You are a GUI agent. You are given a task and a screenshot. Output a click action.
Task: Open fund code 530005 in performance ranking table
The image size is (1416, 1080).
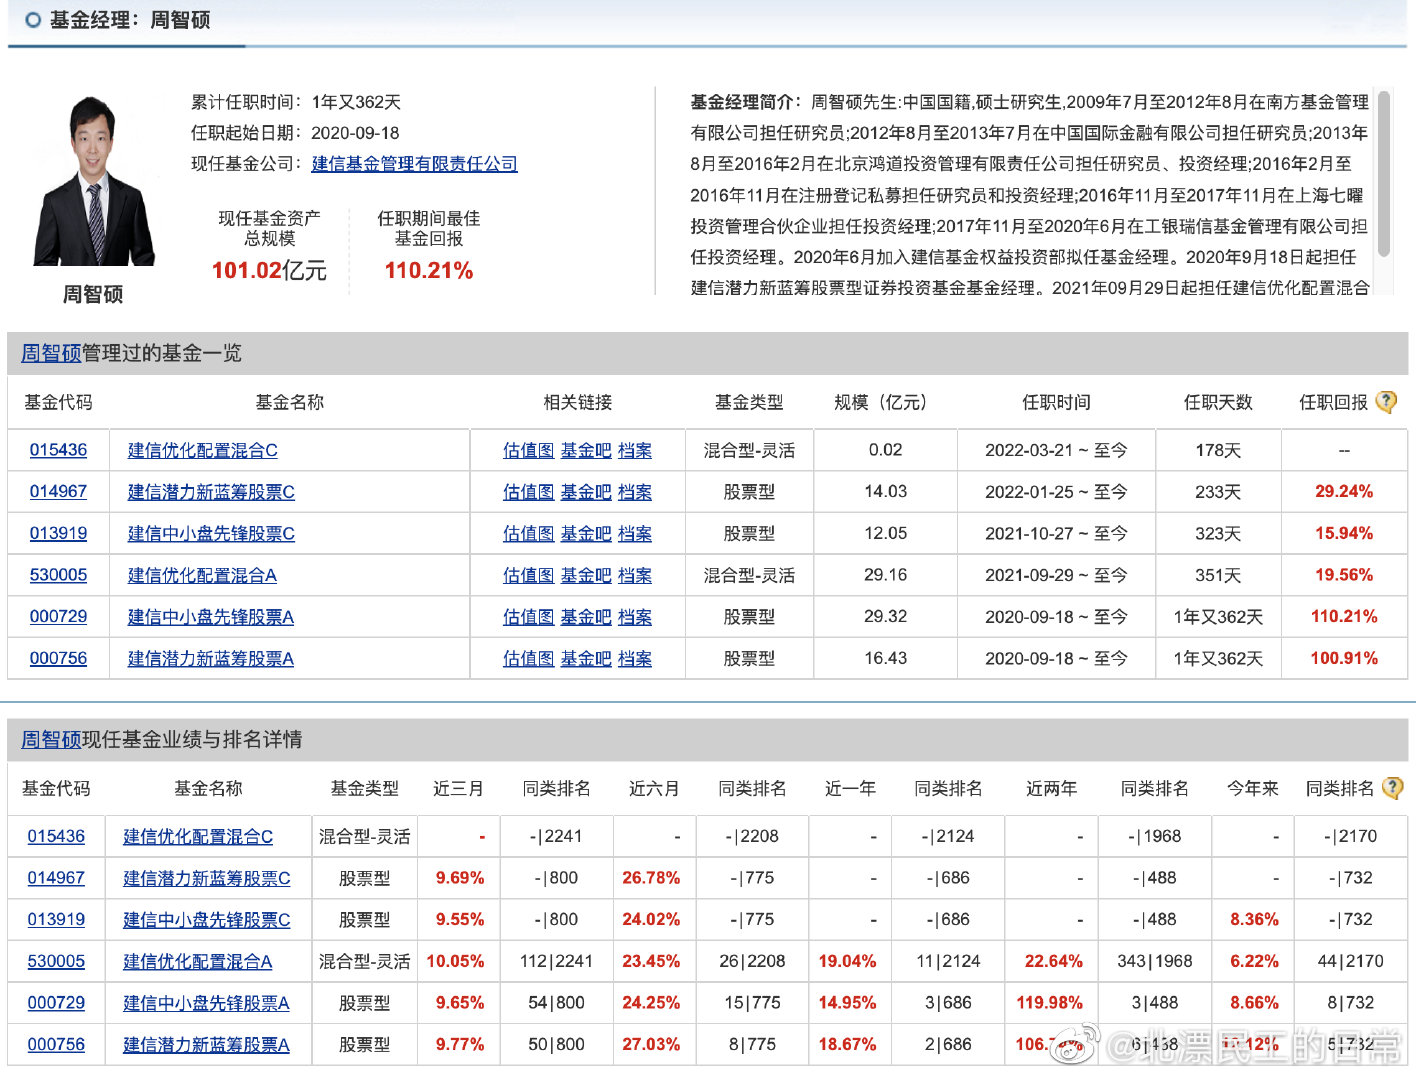(56, 961)
